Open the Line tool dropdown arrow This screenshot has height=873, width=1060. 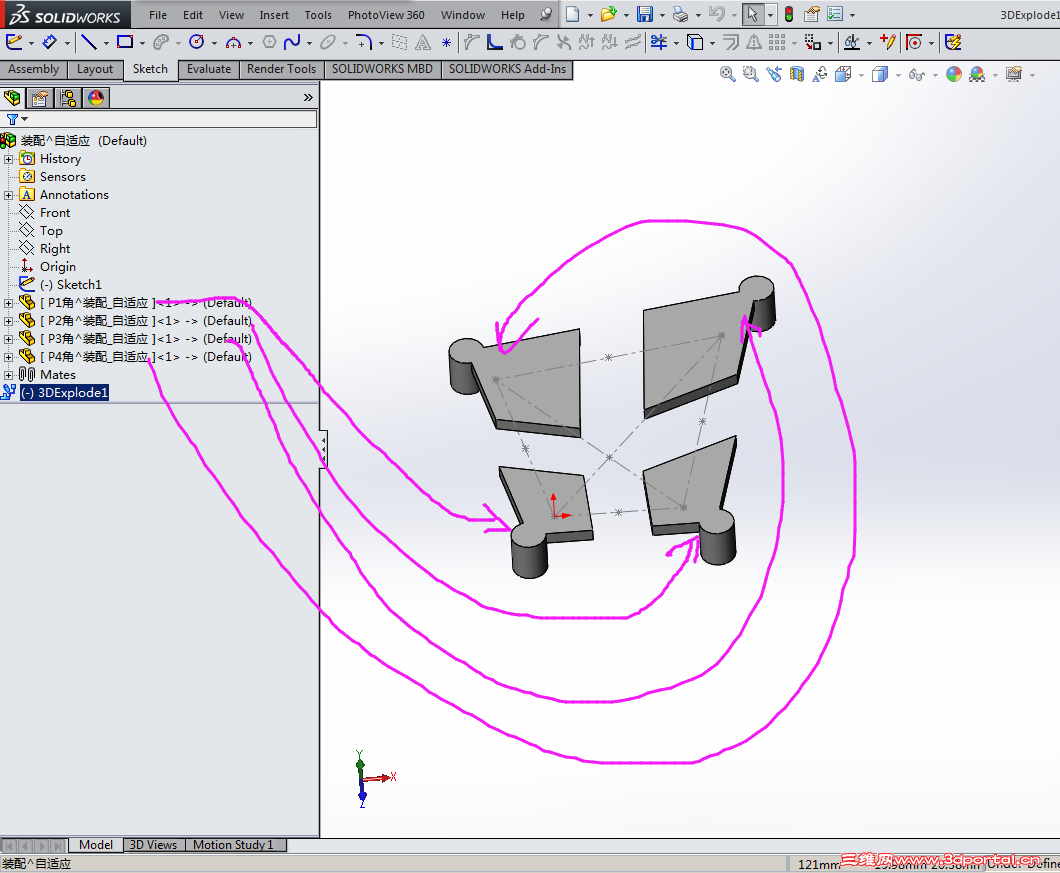[106, 43]
